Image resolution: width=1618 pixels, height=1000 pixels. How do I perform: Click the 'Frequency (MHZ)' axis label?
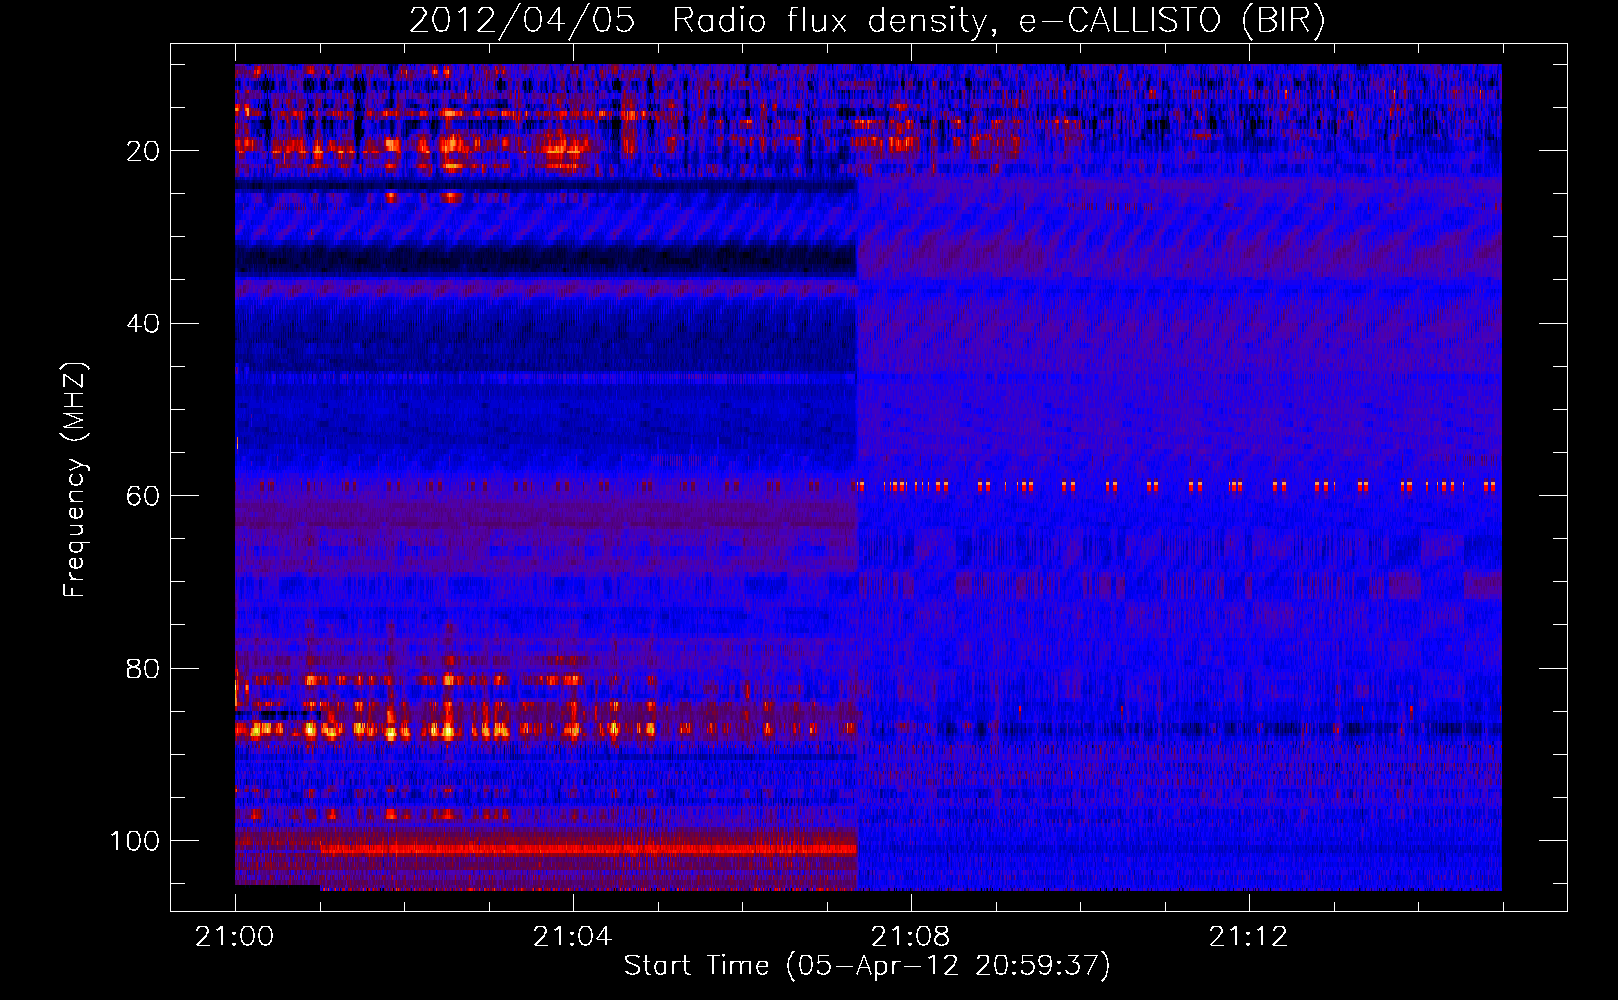click(75, 480)
